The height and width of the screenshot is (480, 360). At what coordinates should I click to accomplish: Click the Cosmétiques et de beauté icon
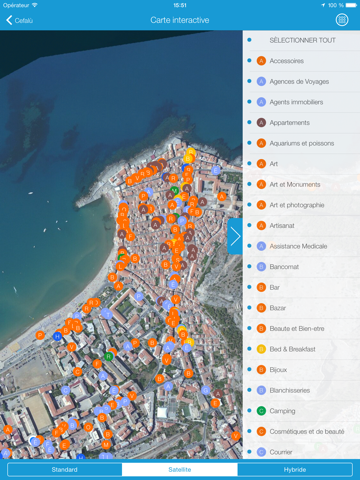(x=261, y=432)
